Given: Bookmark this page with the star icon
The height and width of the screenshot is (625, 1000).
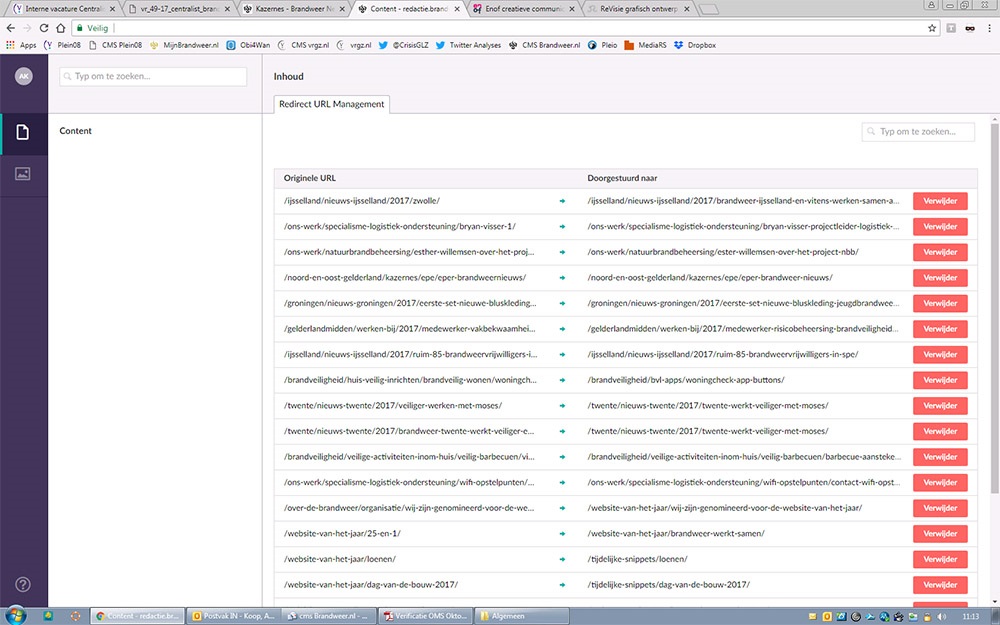Looking at the screenshot, I should point(932,28).
